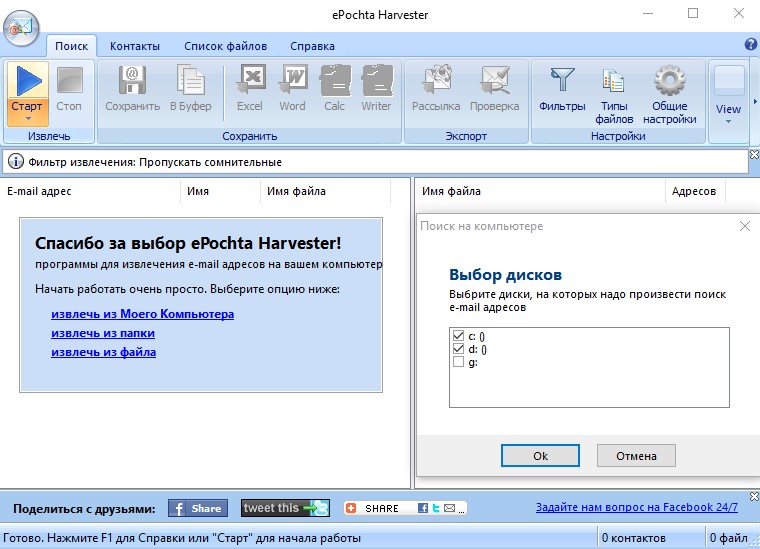
Task: Share on Facebook button
Action: [x=198, y=508]
